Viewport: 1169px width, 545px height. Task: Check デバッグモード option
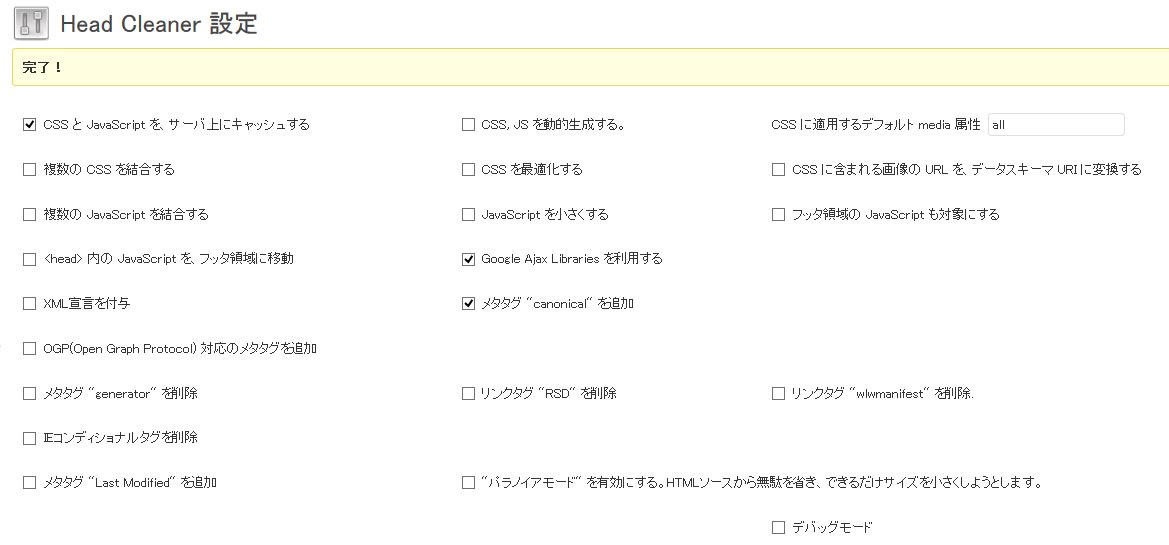(778, 528)
